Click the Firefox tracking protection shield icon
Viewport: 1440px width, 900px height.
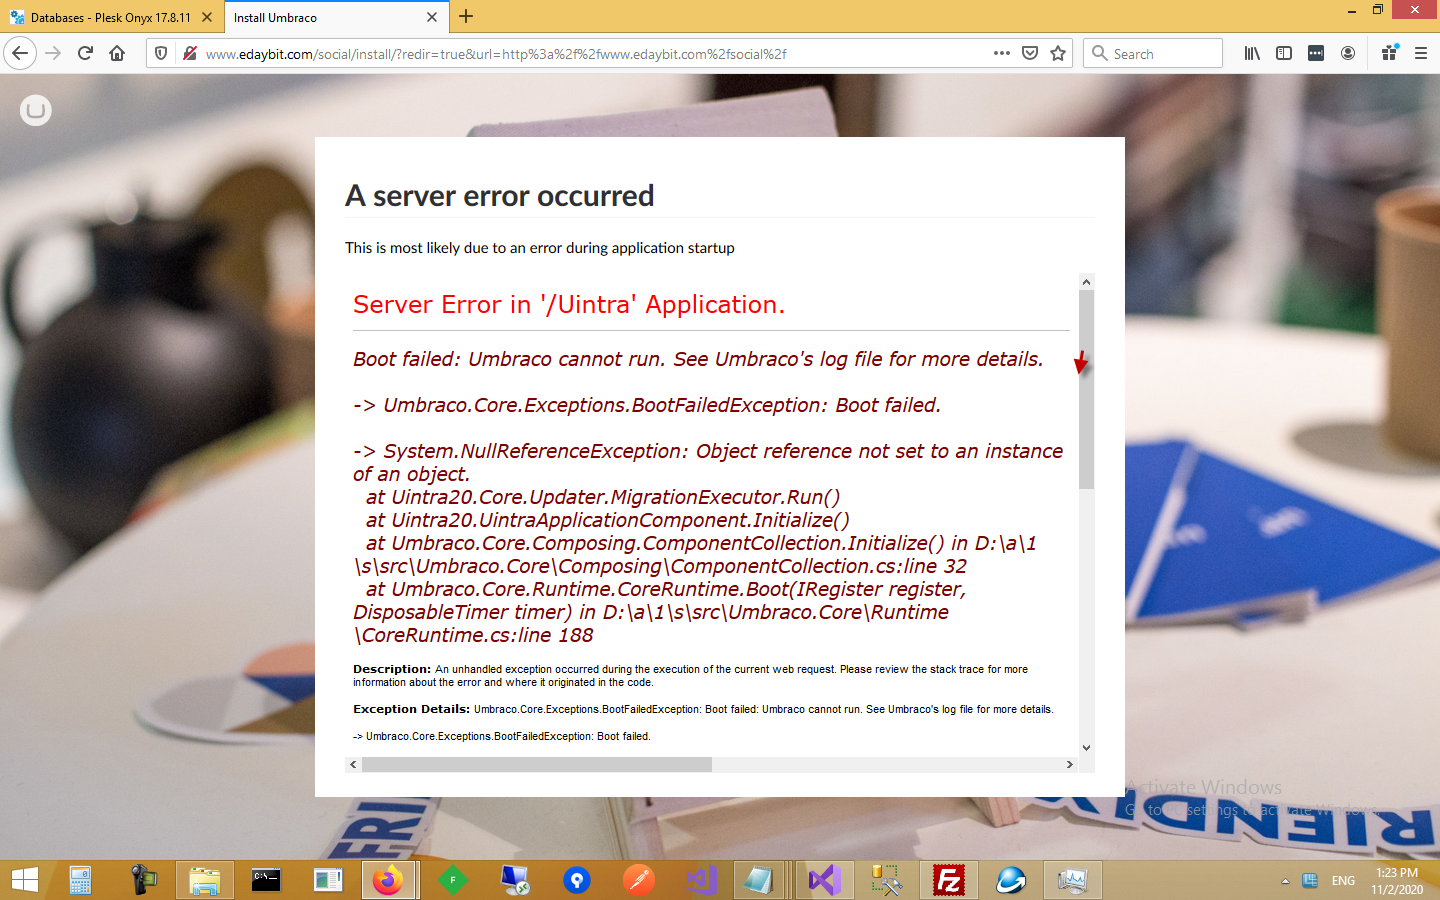161,53
